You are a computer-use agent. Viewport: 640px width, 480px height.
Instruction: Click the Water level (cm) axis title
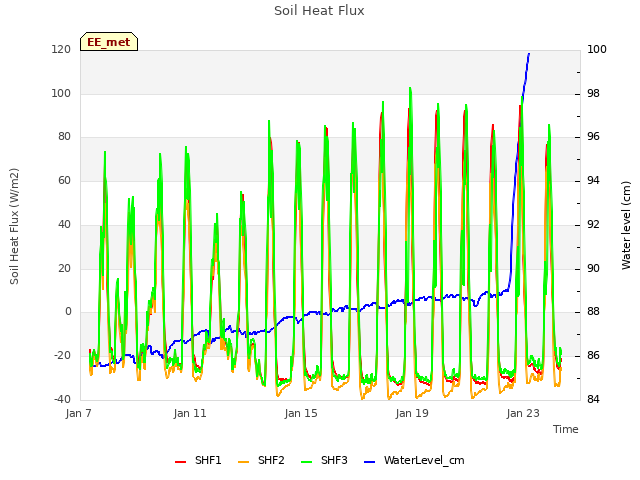click(626, 225)
